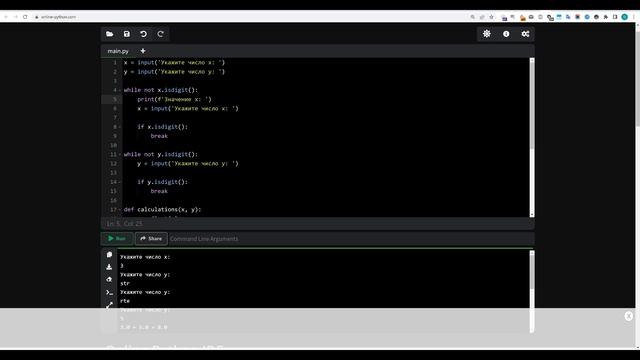Collapse the while loop at line 11
Viewport: 640px width, 360px height.
120,154
